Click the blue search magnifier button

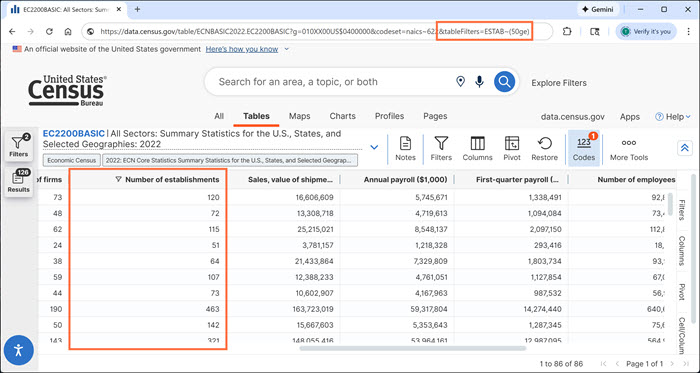click(x=504, y=82)
